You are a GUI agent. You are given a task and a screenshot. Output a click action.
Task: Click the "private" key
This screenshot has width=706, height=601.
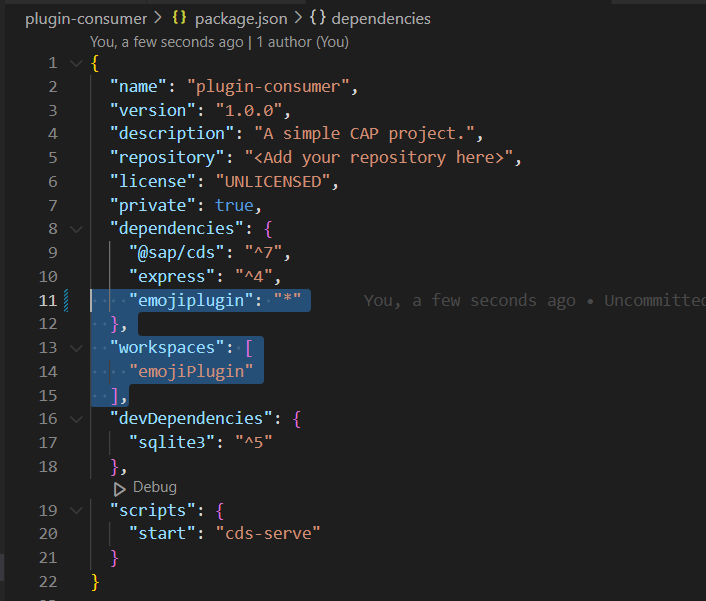tap(153, 205)
